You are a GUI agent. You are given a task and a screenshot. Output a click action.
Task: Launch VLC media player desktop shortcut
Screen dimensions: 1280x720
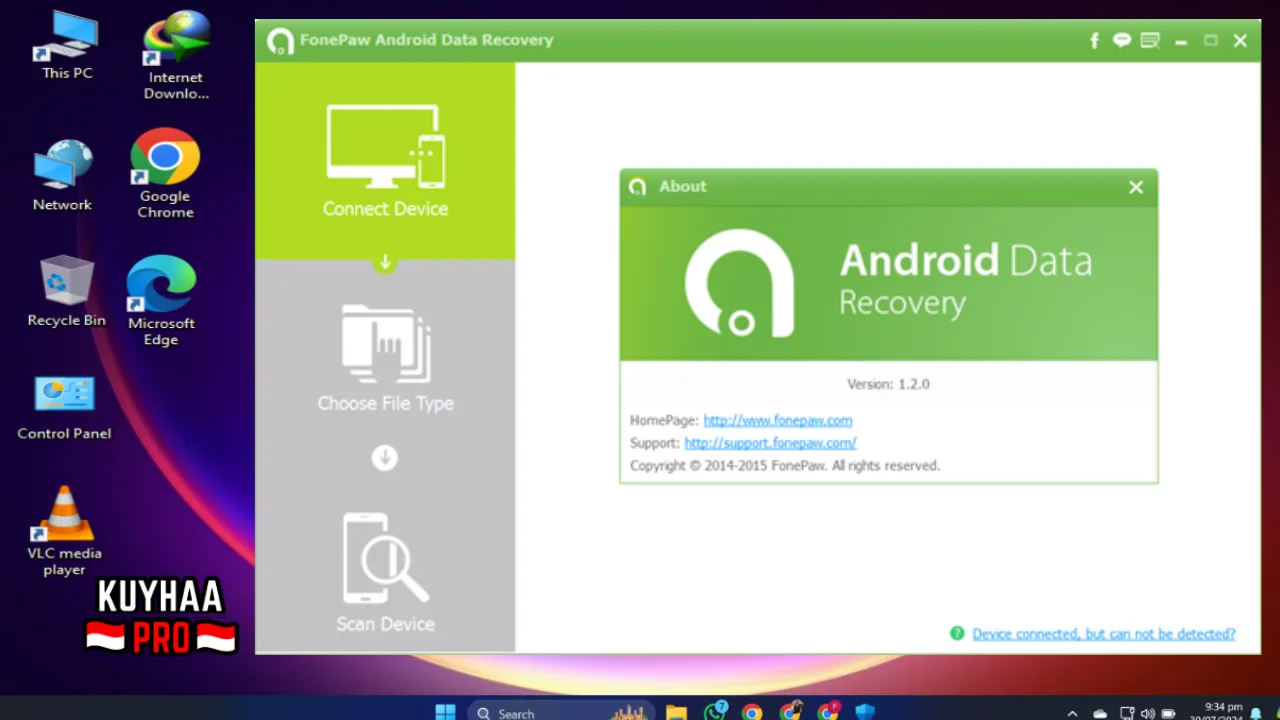[x=64, y=531]
